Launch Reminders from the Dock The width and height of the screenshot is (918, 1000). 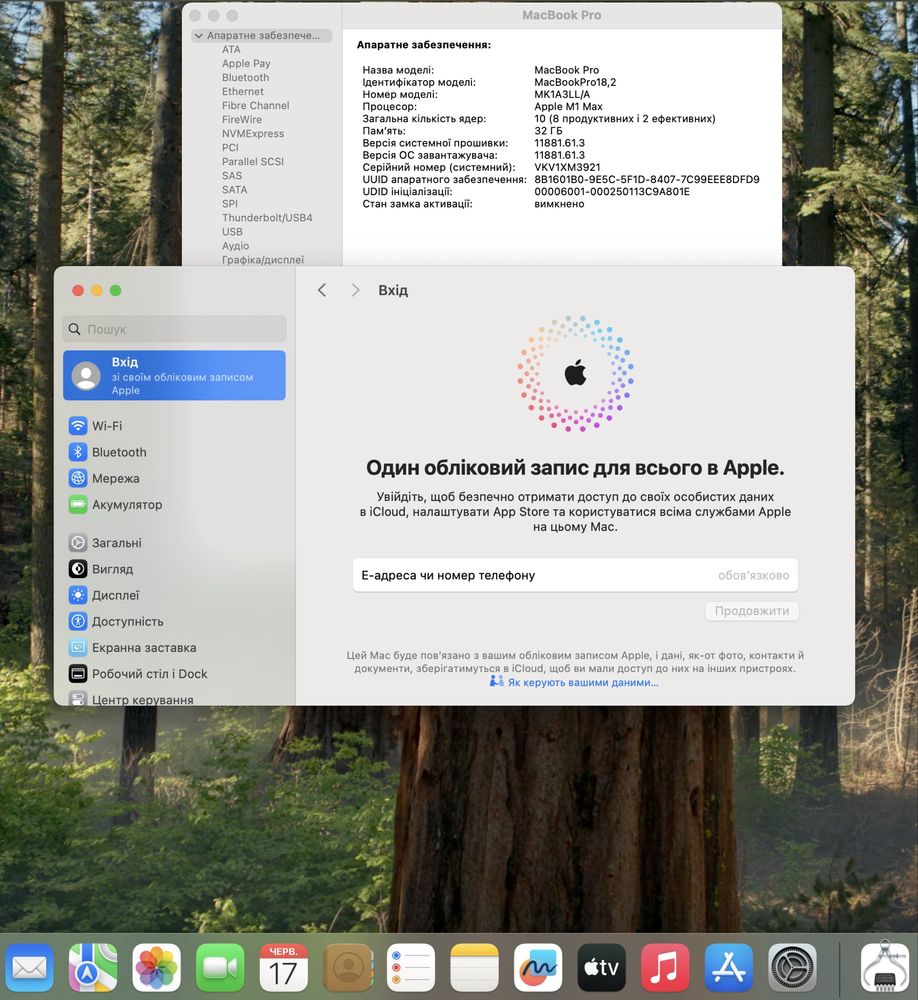[x=411, y=967]
